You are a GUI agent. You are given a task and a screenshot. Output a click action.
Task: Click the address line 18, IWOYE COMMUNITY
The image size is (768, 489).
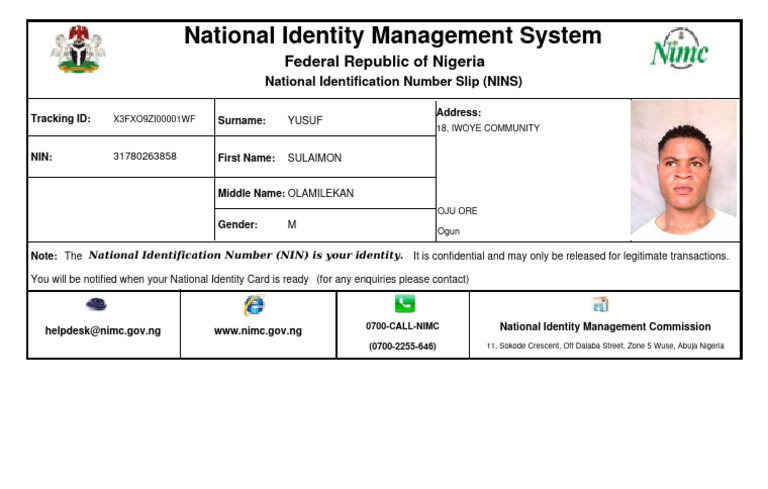click(488, 128)
